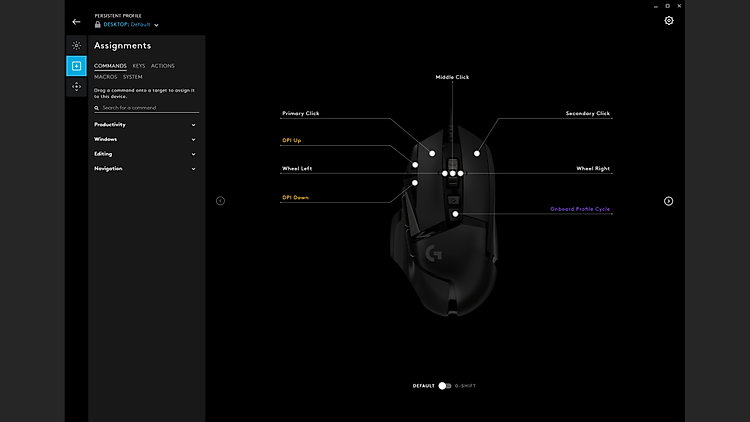This screenshot has height=422, width=750.
Task: Click the Search for a command field
Action: pos(145,107)
